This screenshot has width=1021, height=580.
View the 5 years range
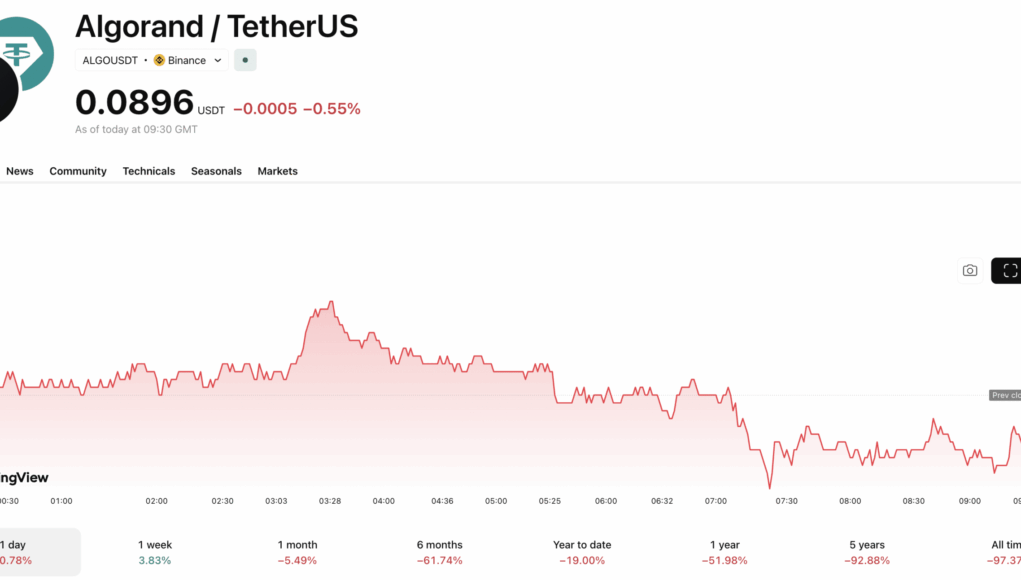(x=867, y=552)
